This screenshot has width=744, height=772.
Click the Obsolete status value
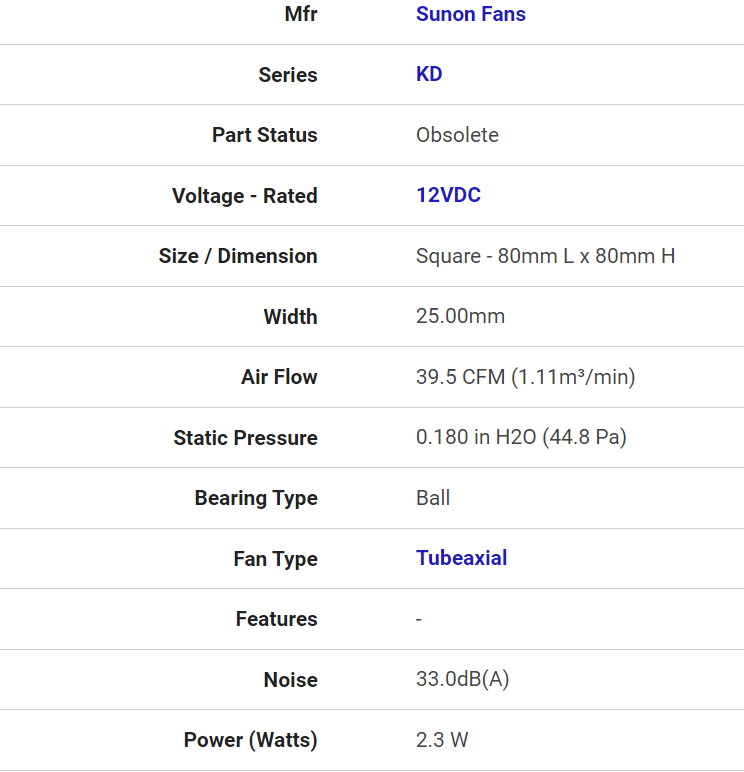pos(457,135)
